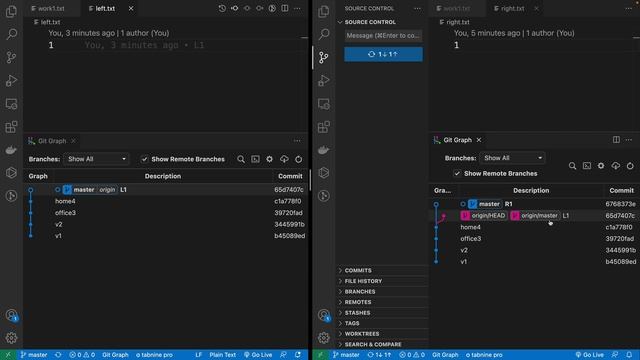Click Plain Text language mode in status bar

click(x=222, y=355)
